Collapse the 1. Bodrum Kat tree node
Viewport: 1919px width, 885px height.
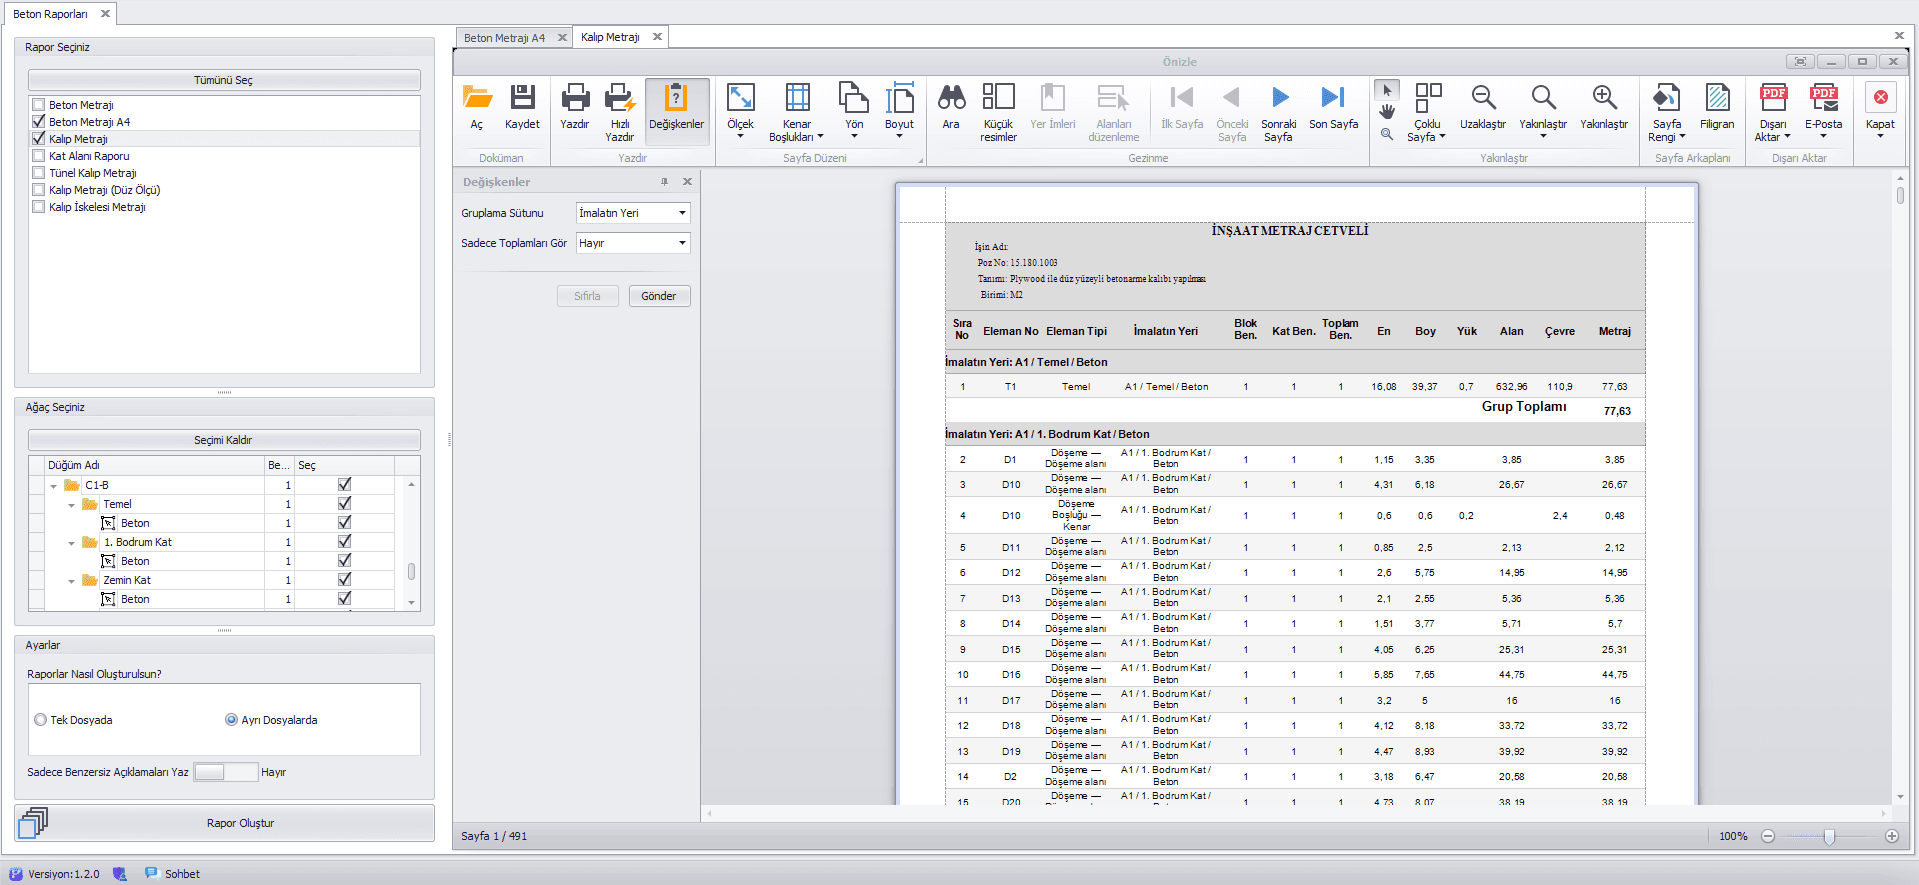click(x=72, y=543)
